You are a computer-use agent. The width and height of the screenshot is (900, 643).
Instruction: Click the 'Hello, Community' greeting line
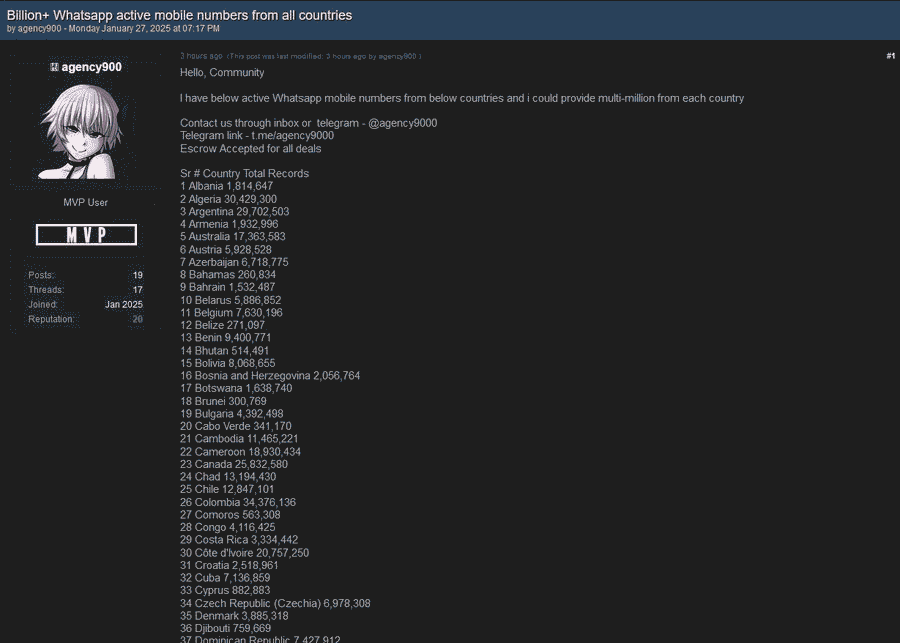pyautogui.click(x=222, y=73)
